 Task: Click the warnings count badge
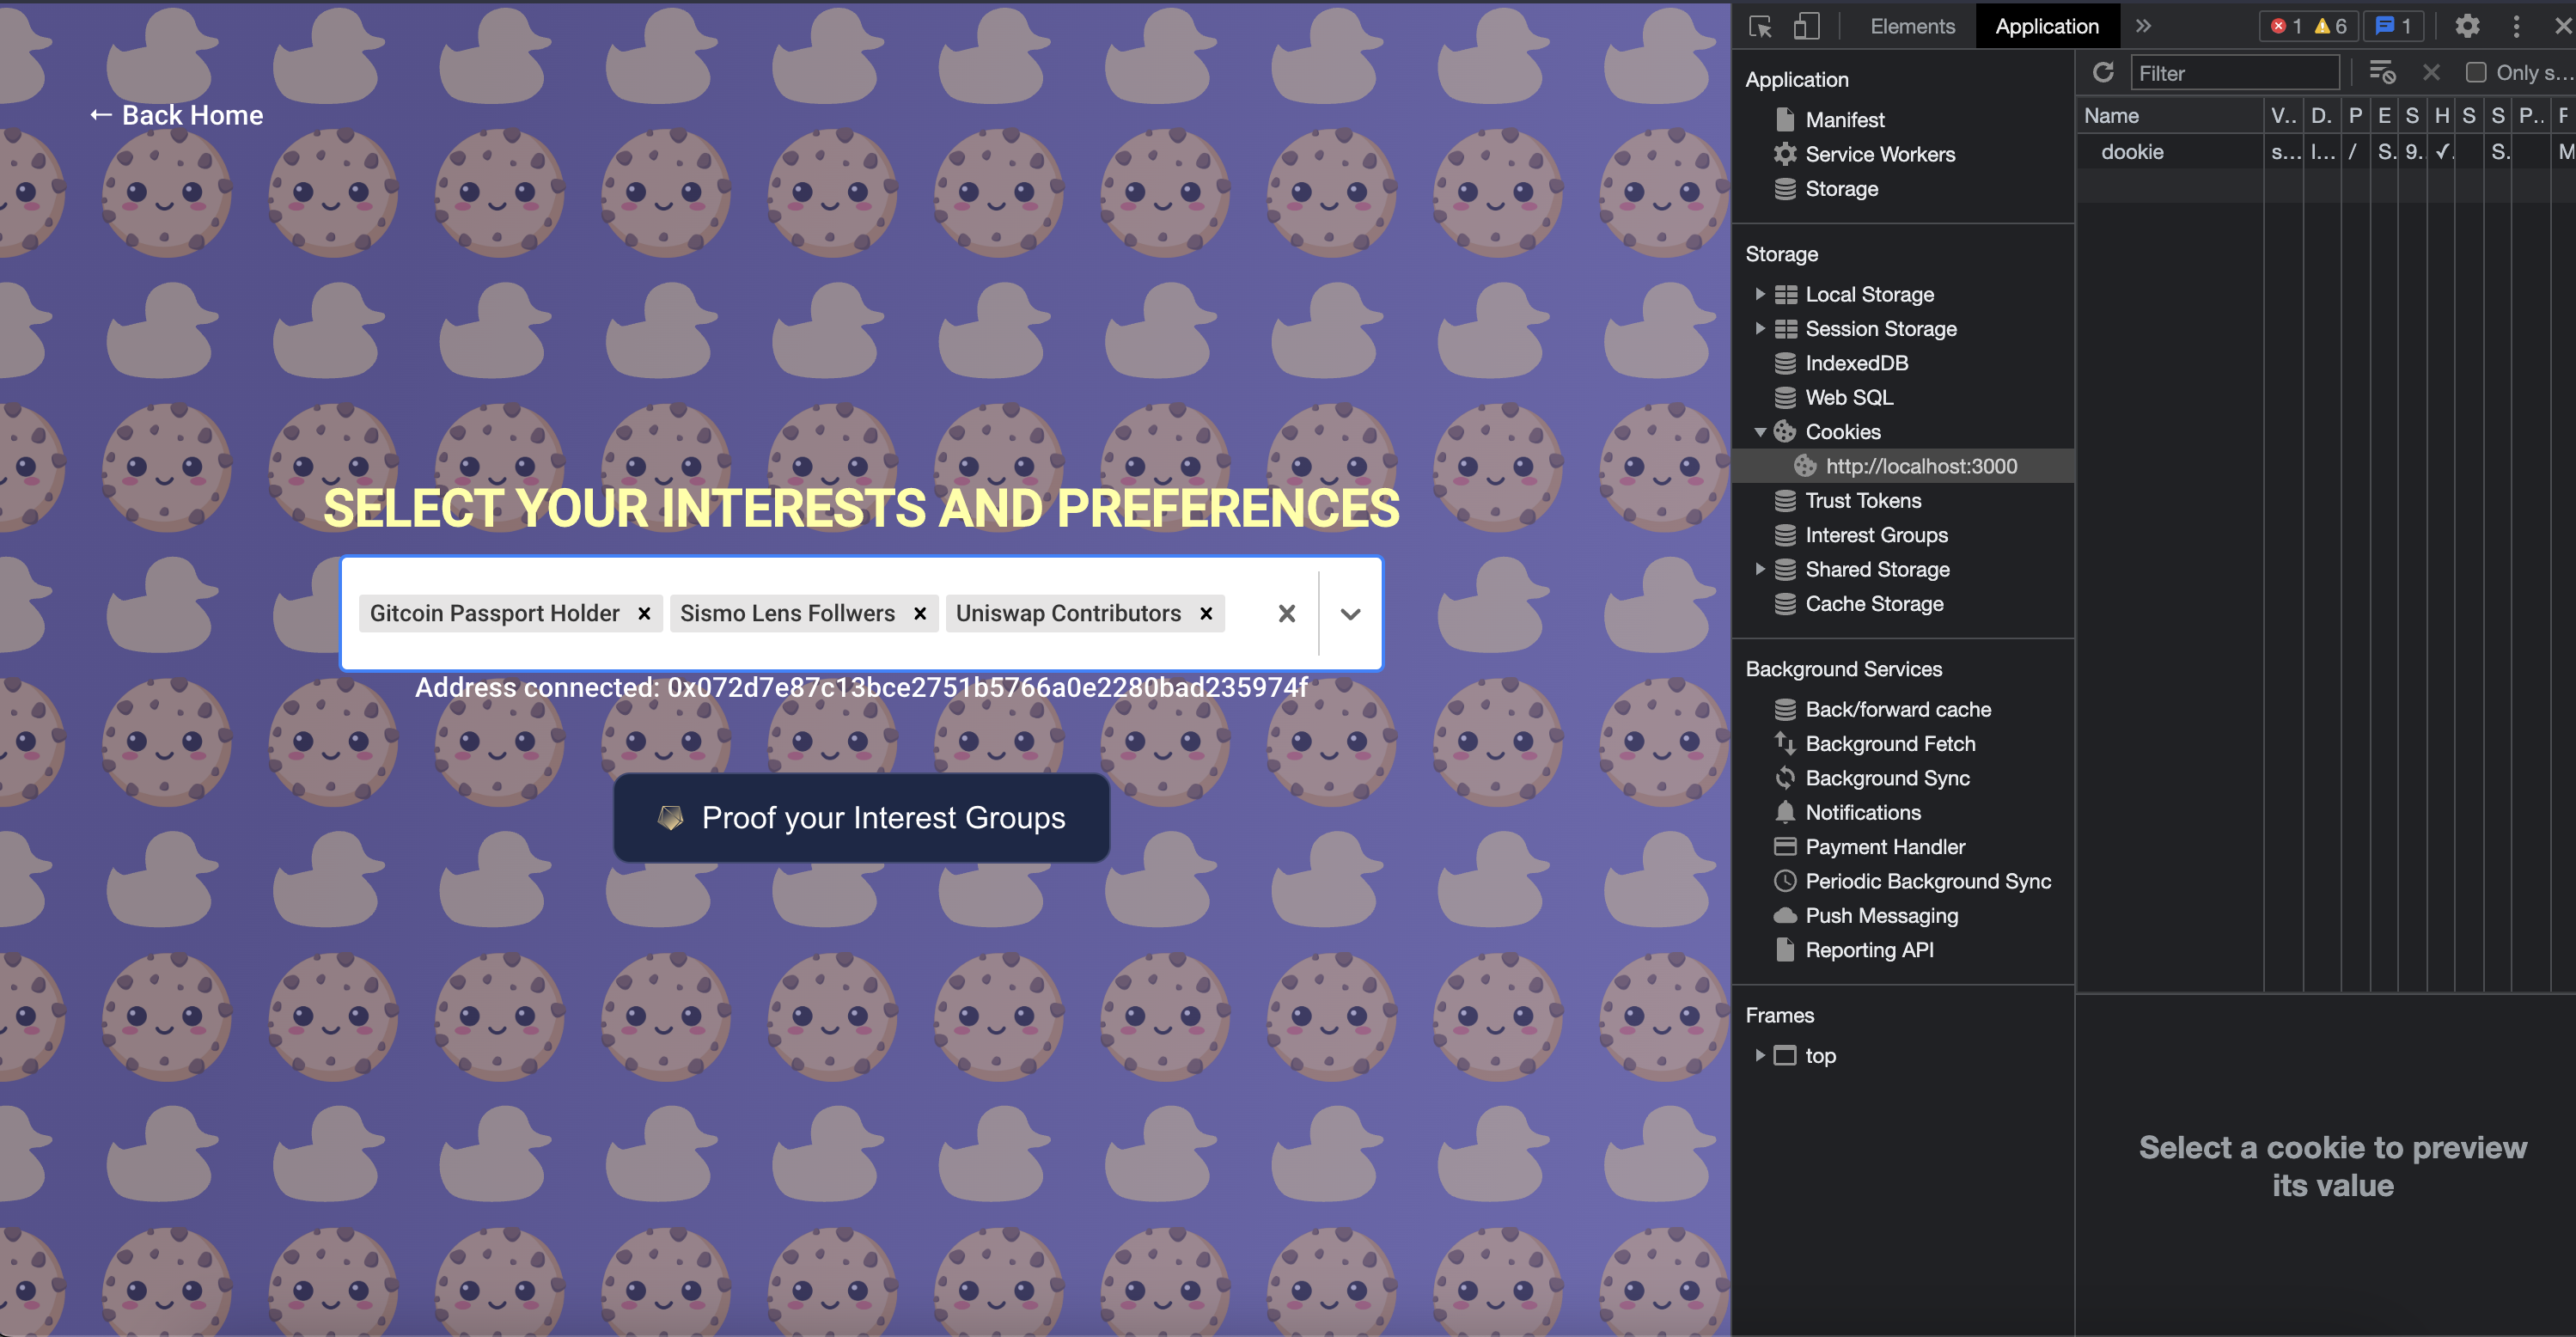pyautogui.click(x=2330, y=27)
